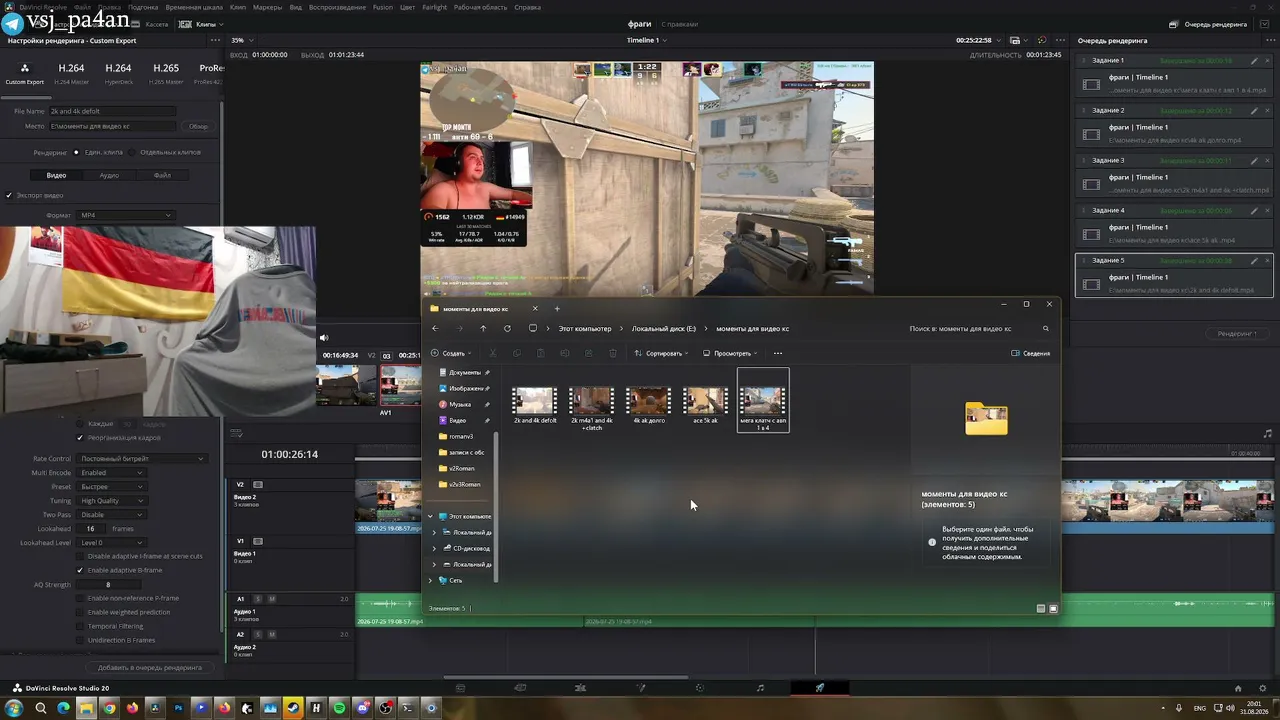Open the Fairlight page music-note icon
Screen dimensions: 1280x720
pos(760,688)
